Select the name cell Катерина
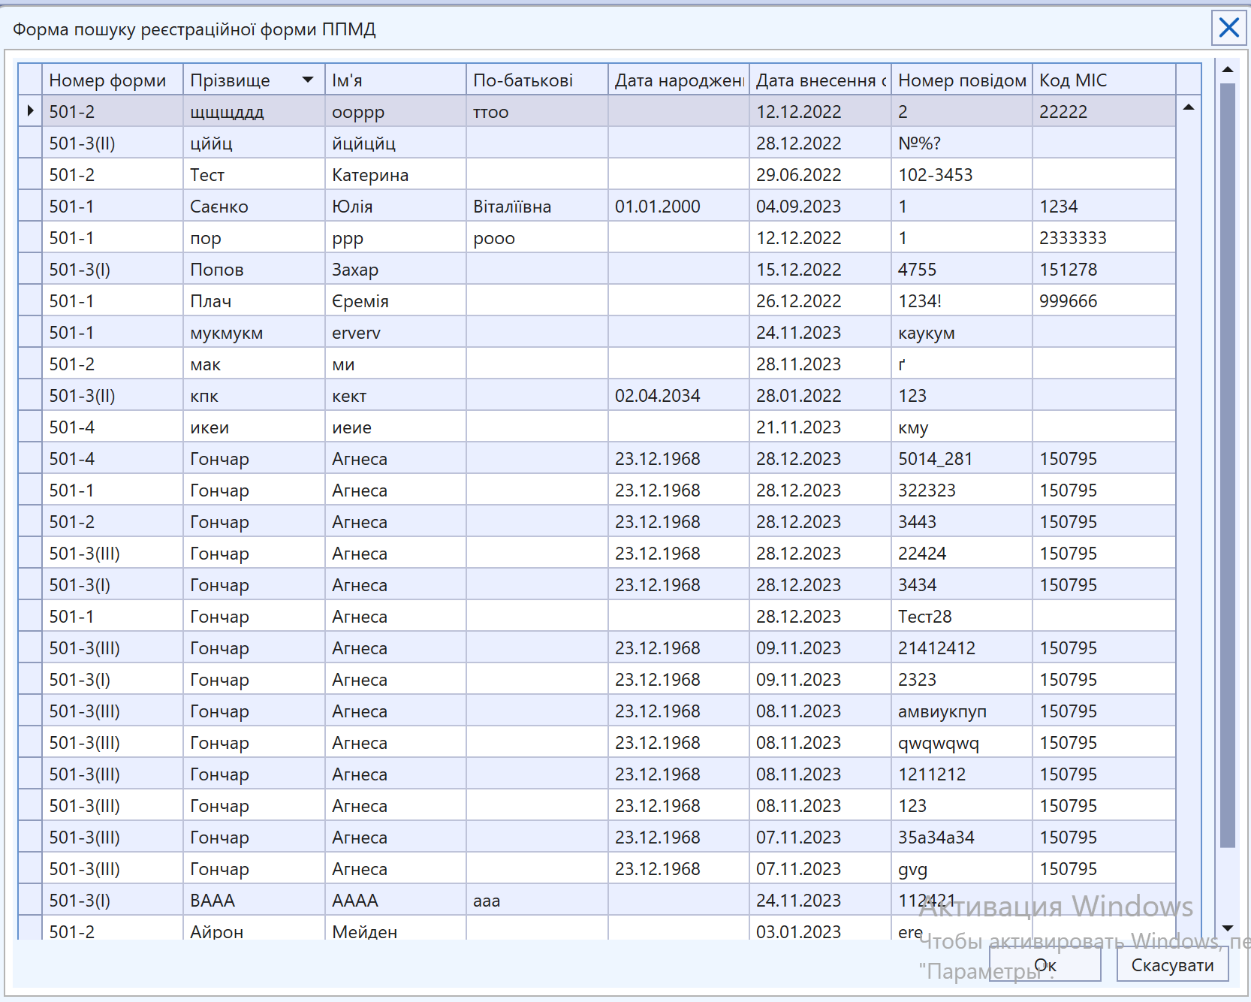The image size is (1251, 1002). pyautogui.click(x=396, y=175)
